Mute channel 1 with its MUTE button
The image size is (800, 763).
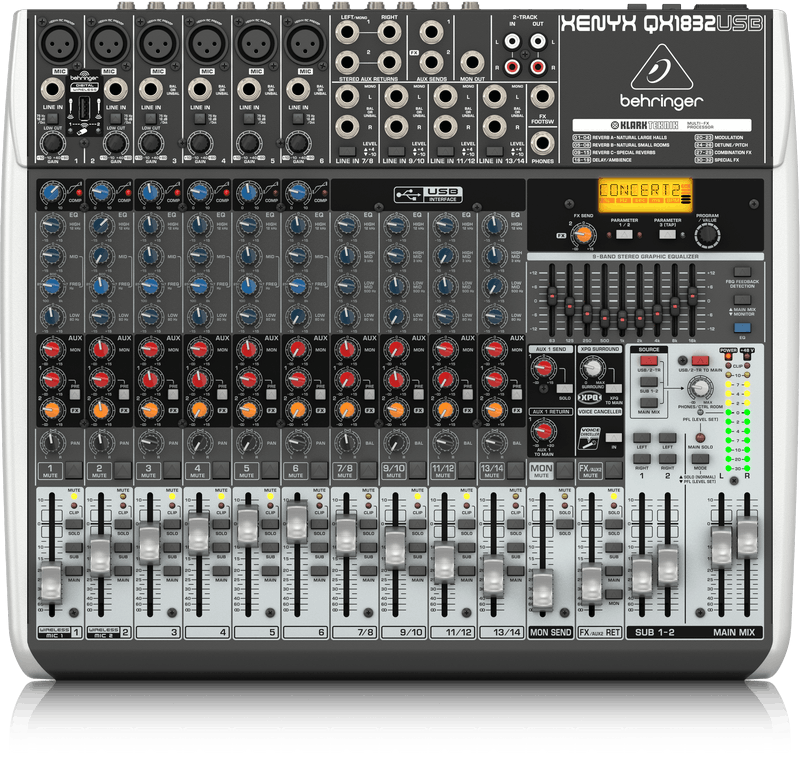coord(74,470)
